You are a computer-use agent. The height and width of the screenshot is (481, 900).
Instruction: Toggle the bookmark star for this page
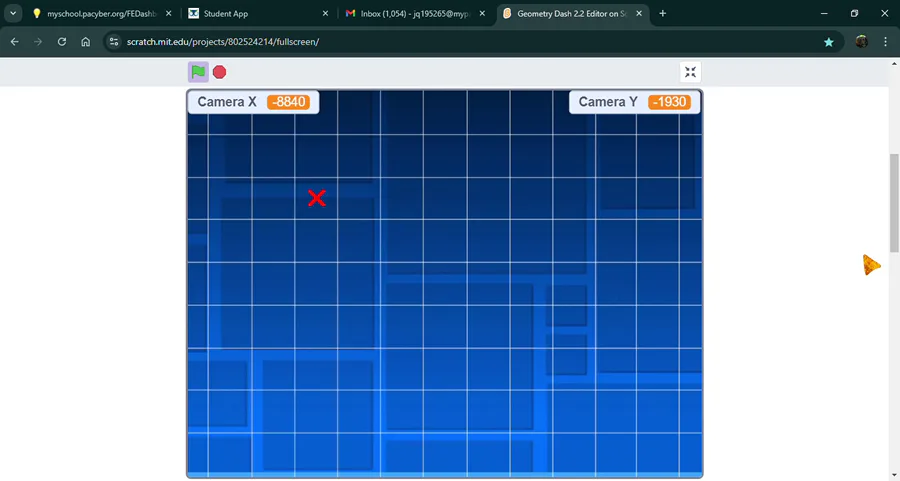pos(828,41)
